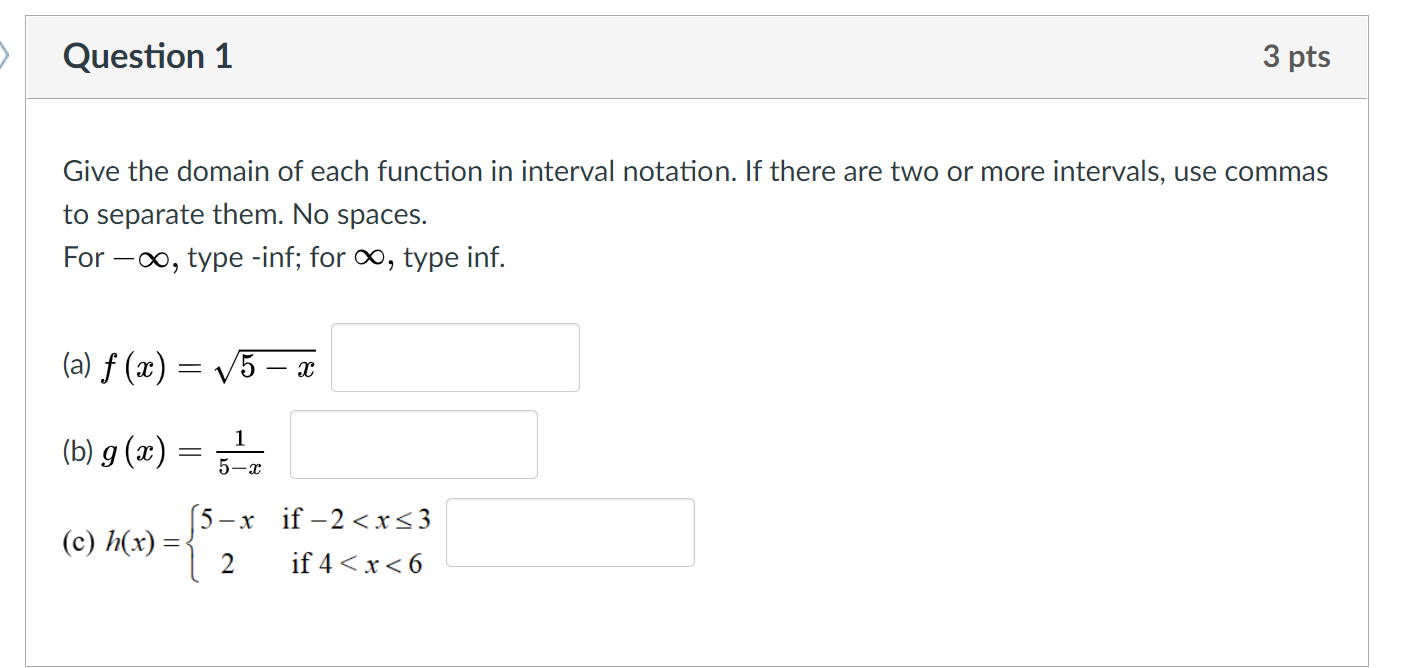
Task: Click the '5 − x' piece of h(x)
Action: 227,519
